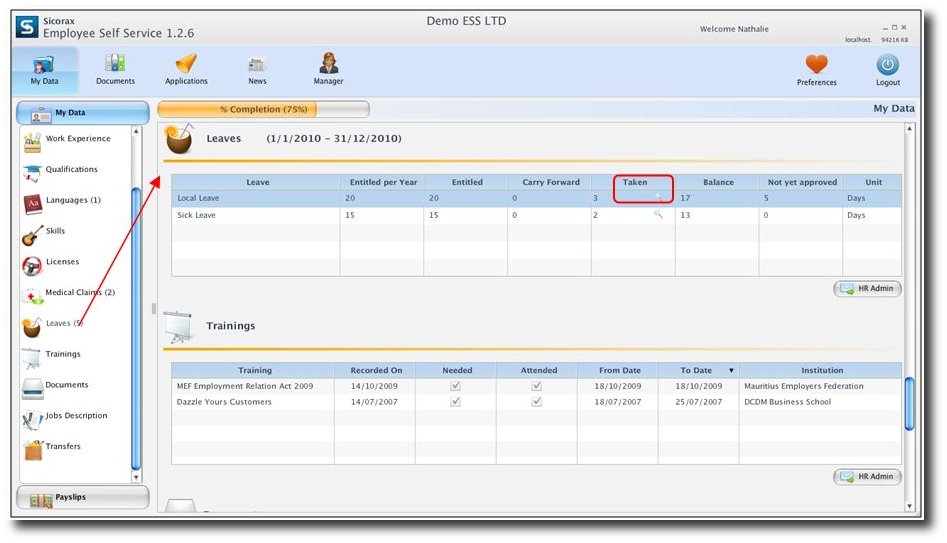Screen dimensions: 947x543
Task: Click magnifier icon in Sick Leave row
Action: click(x=658, y=215)
